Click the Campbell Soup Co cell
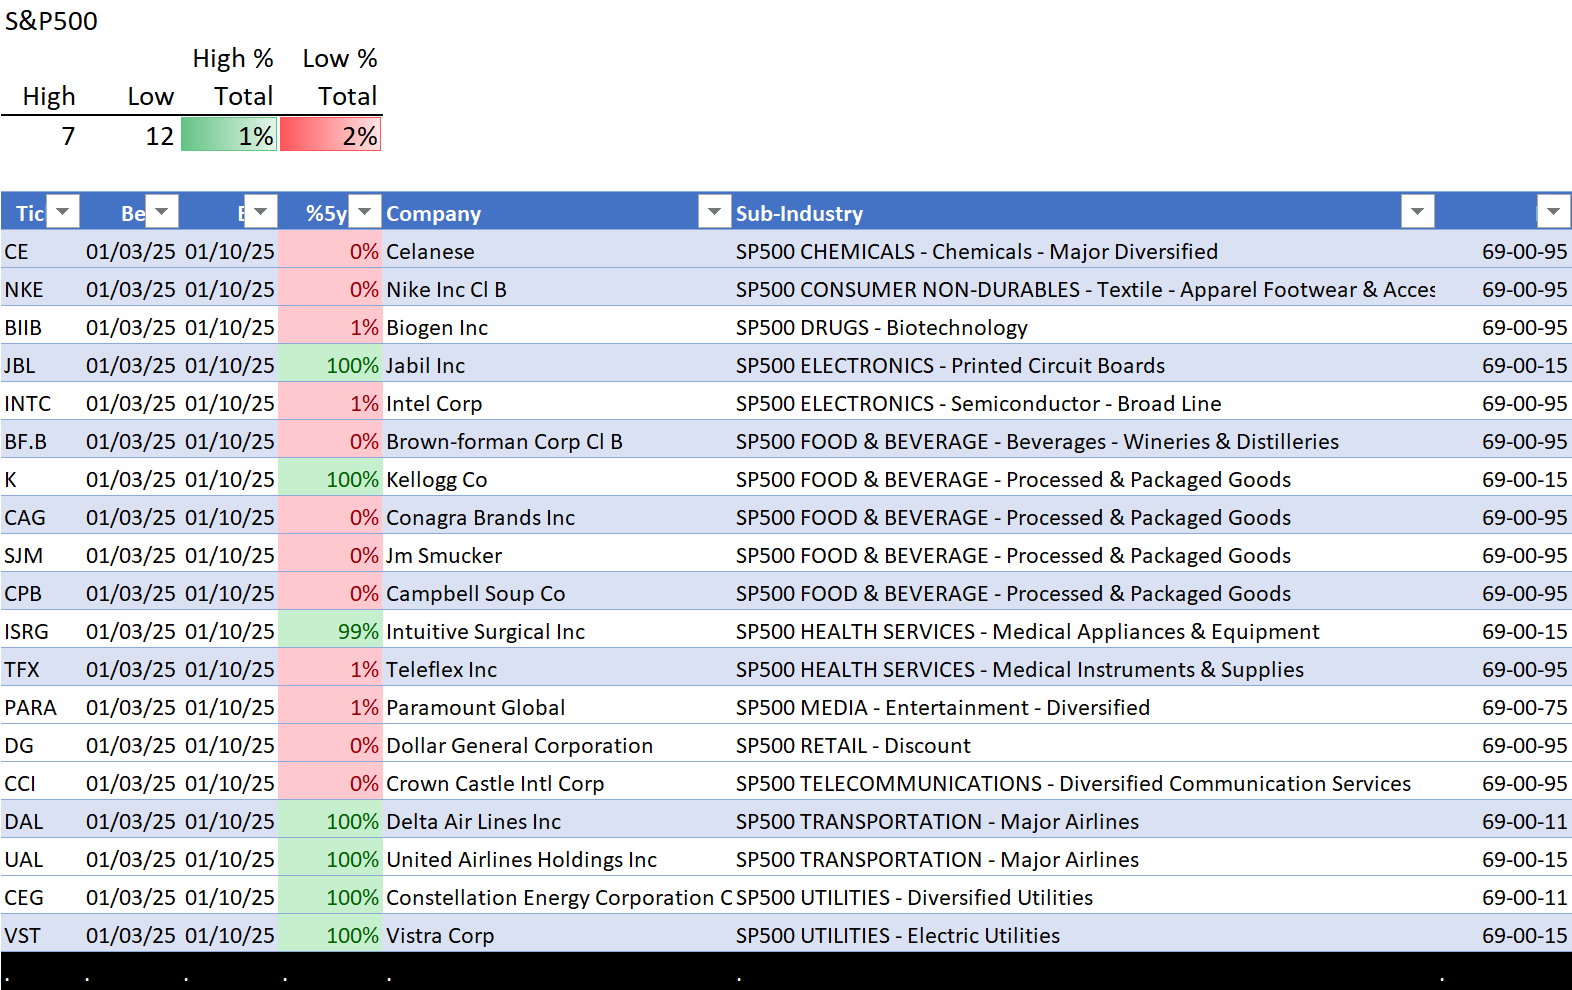This screenshot has width=1572, height=990. pos(557,593)
